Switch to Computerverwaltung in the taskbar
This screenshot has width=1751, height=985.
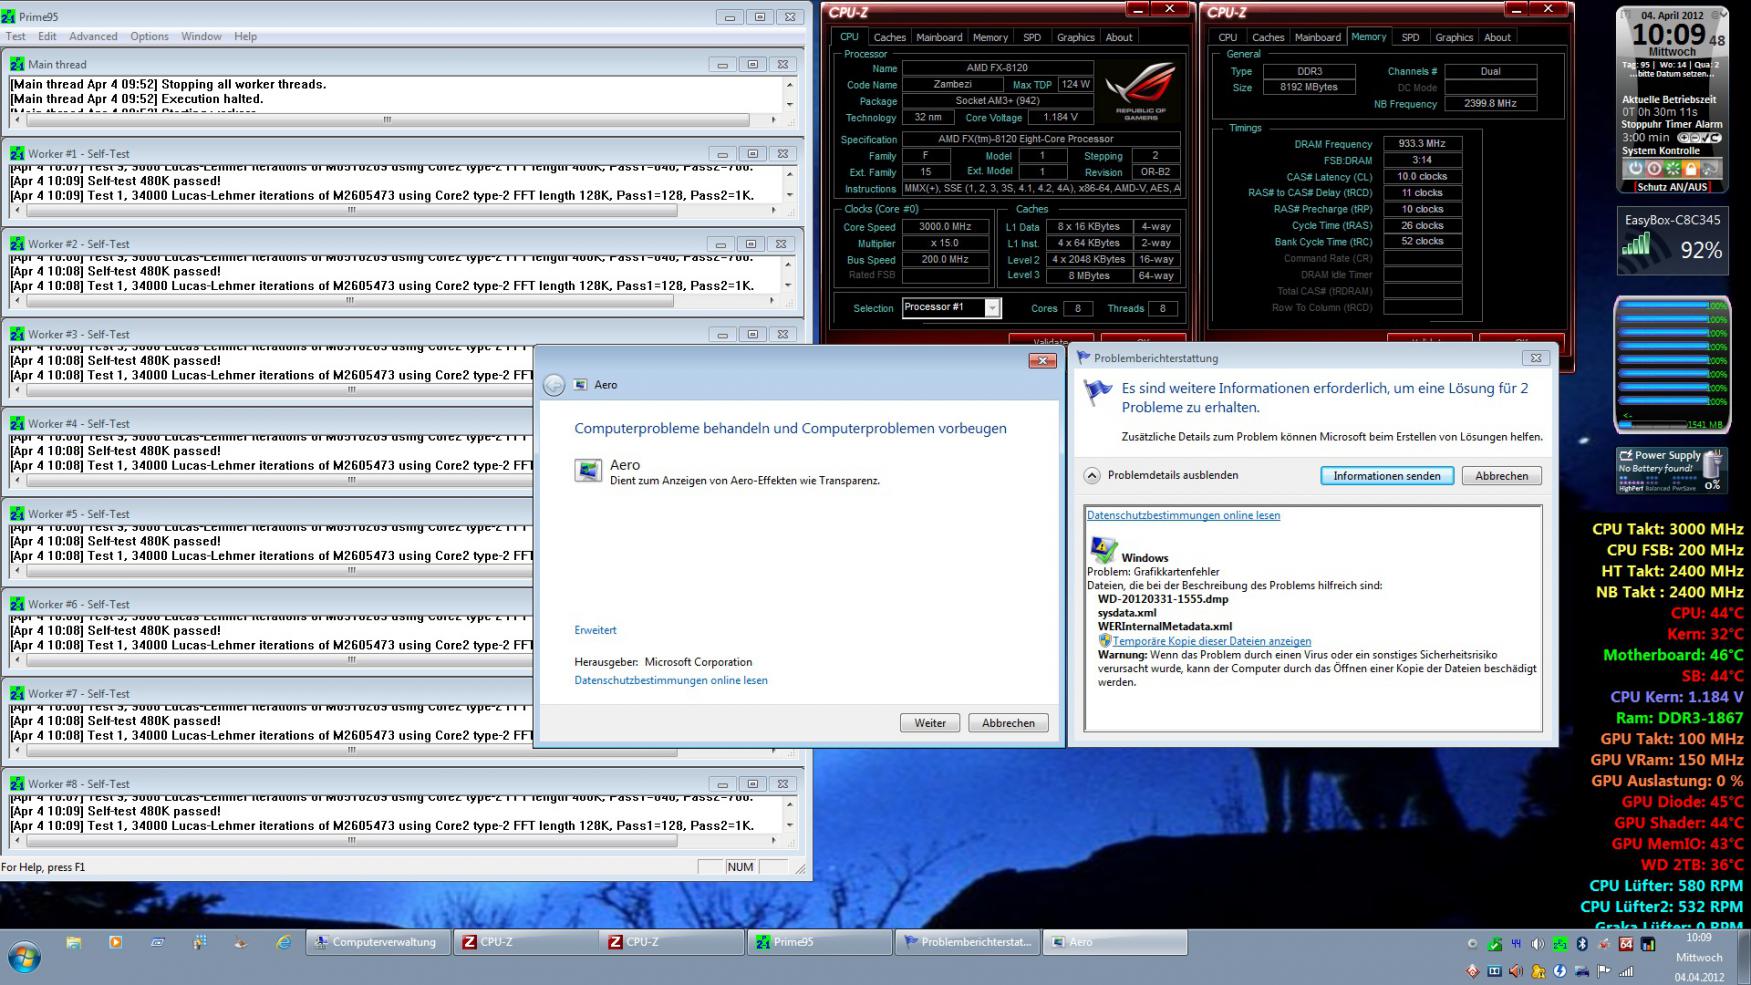(376, 942)
